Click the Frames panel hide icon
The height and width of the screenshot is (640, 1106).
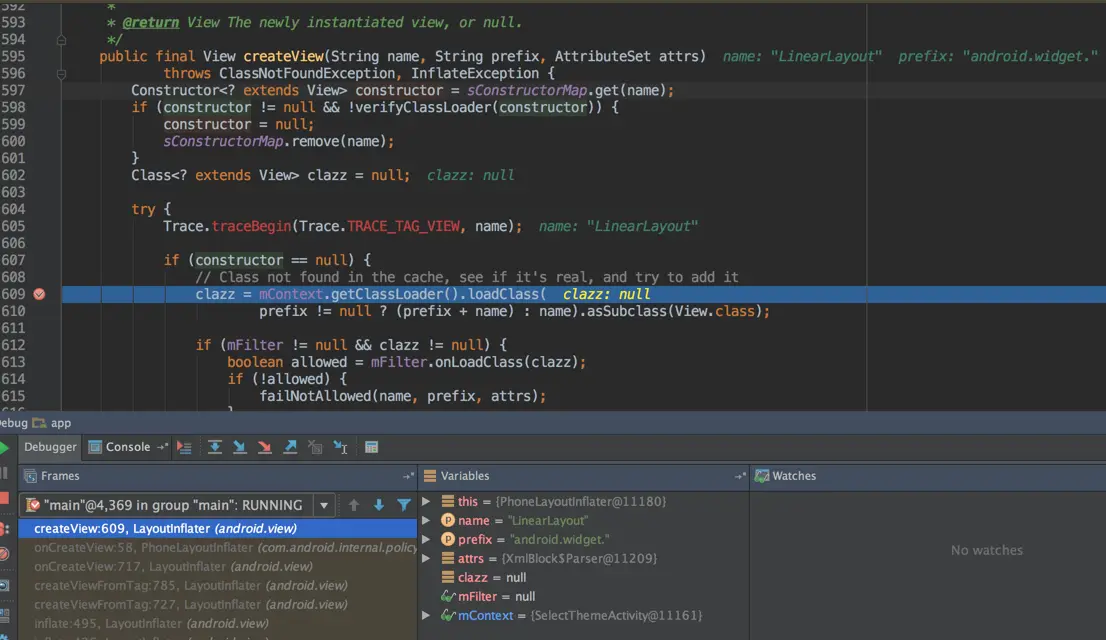(x=408, y=476)
